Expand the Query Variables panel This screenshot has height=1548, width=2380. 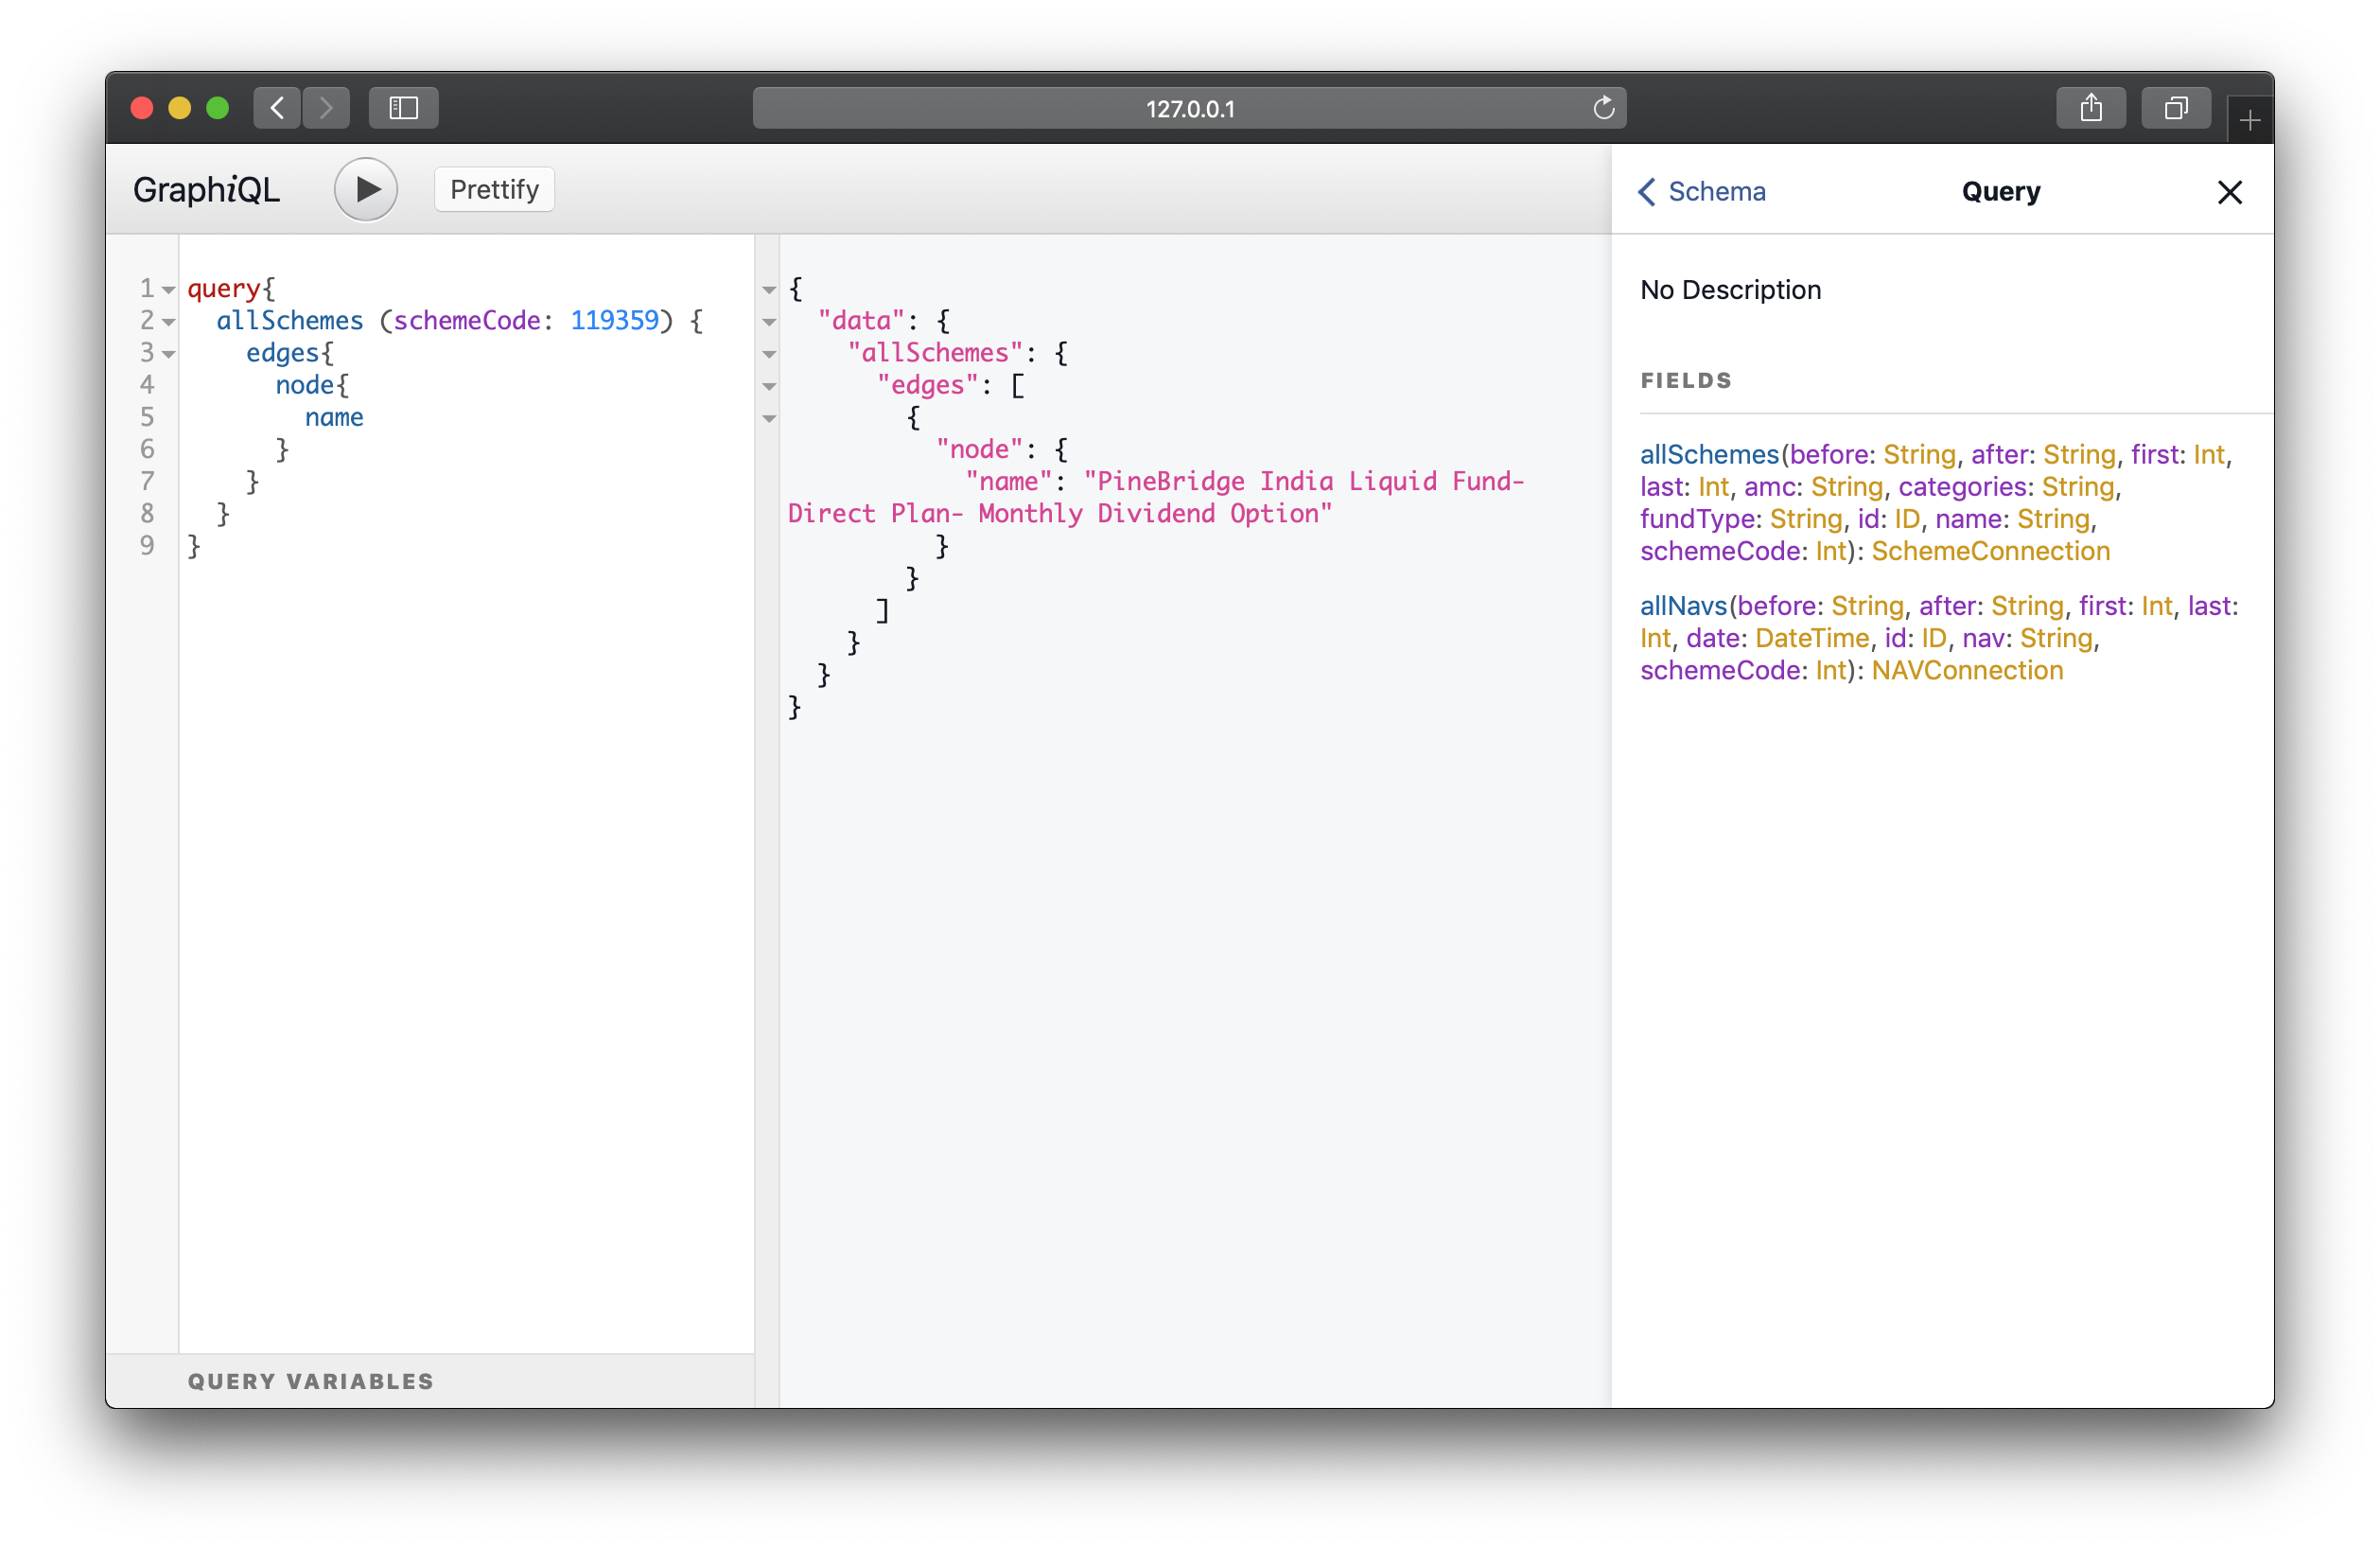[x=311, y=1381]
